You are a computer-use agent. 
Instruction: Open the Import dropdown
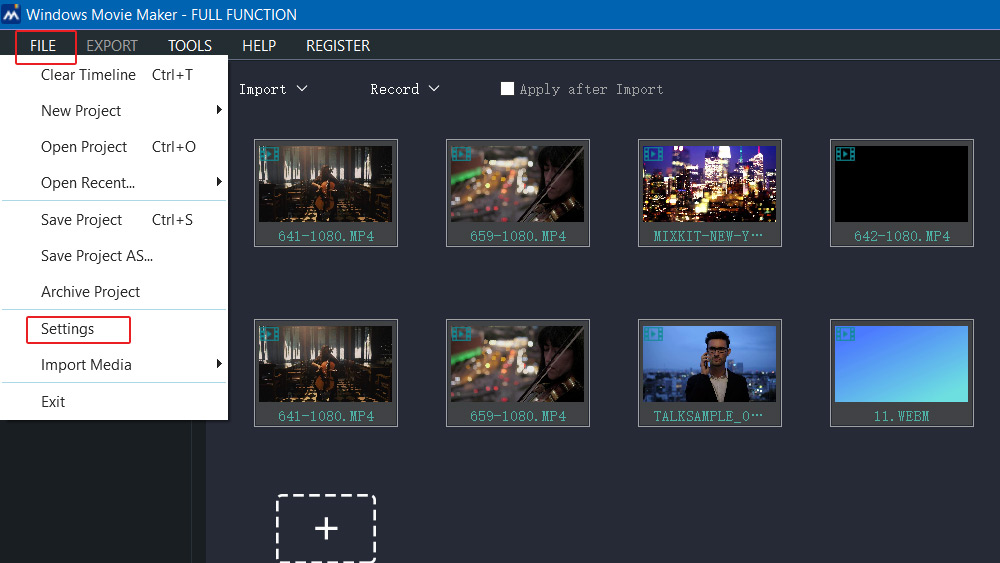click(273, 89)
